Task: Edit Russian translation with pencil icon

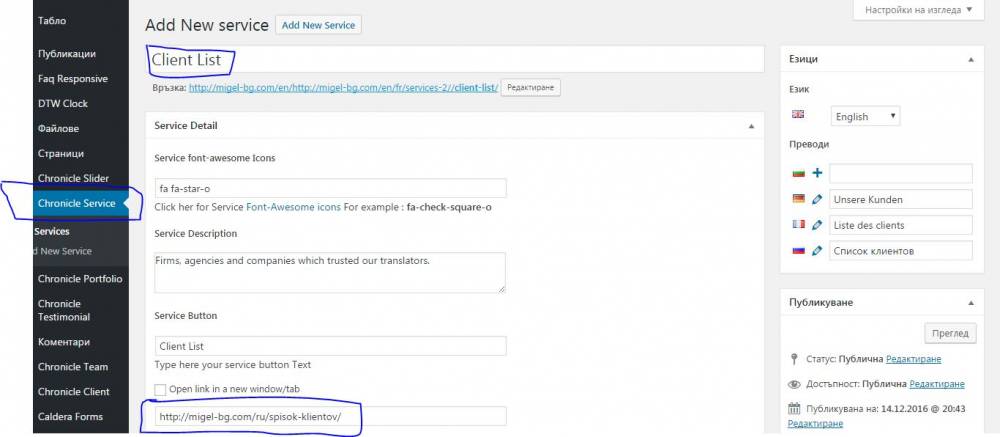Action: pos(817,251)
